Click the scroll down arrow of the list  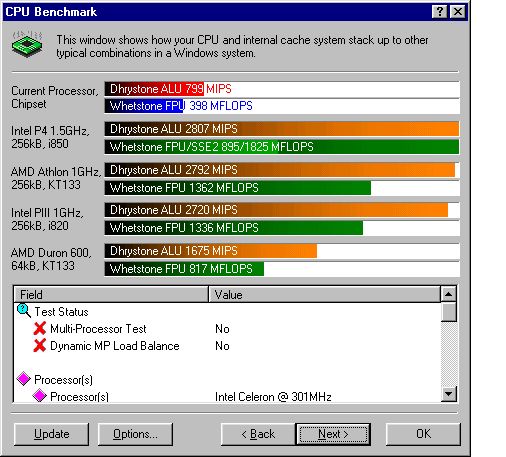[x=448, y=394]
